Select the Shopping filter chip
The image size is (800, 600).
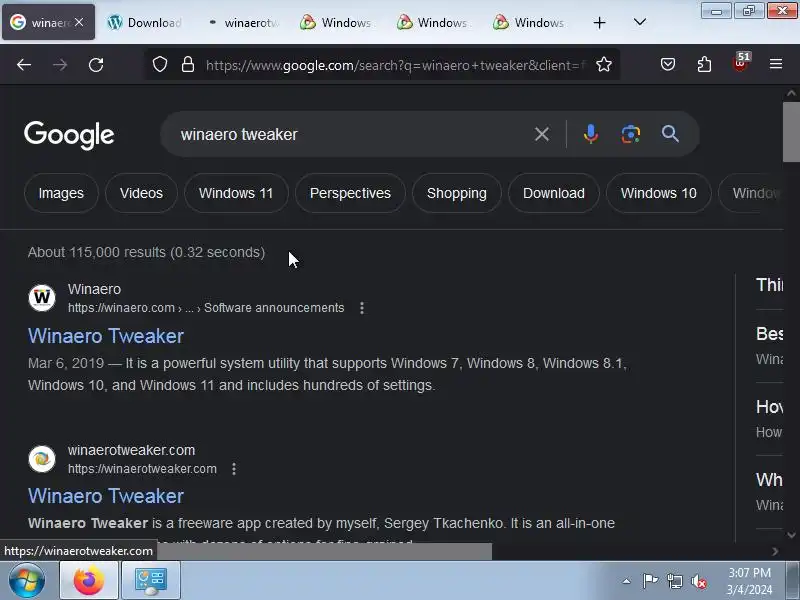[457, 193]
